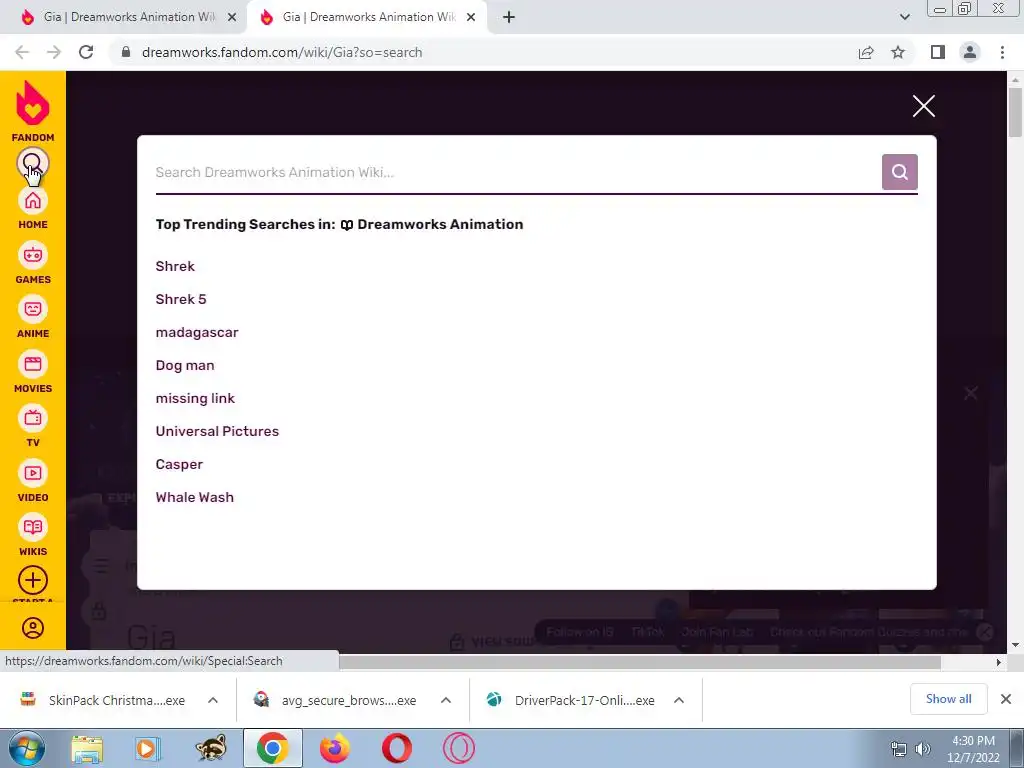
Task: Open a new browser tab
Action: tap(509, 17)
